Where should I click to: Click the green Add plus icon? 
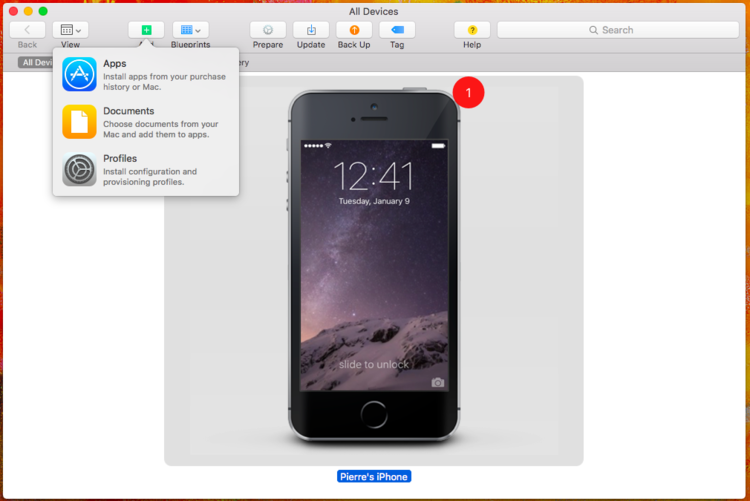tap(146, 30)
